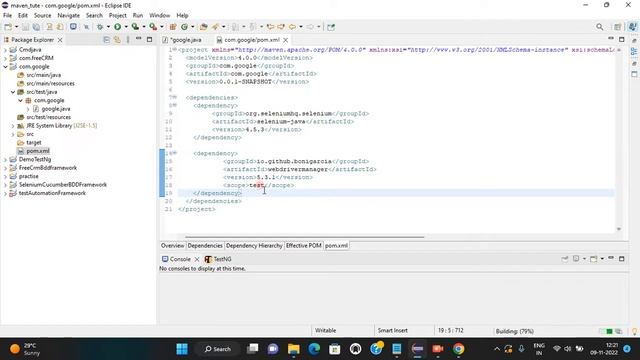Fold the dependency block at line 14

point(175,153)
